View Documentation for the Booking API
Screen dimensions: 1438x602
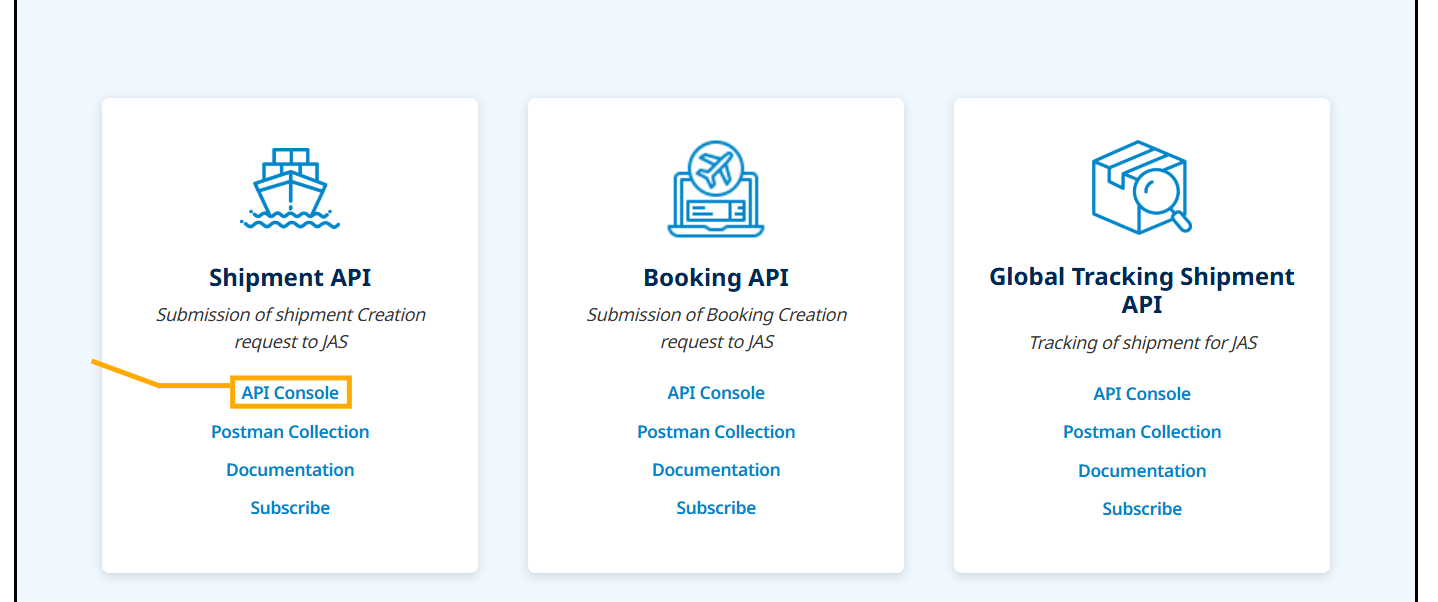pyautogui.click(x=716, y=470)
